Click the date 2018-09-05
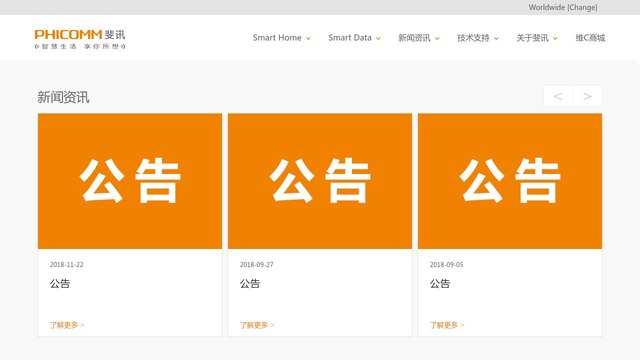The height and width of the screenshot is (360, 640). tap(446, 264)
